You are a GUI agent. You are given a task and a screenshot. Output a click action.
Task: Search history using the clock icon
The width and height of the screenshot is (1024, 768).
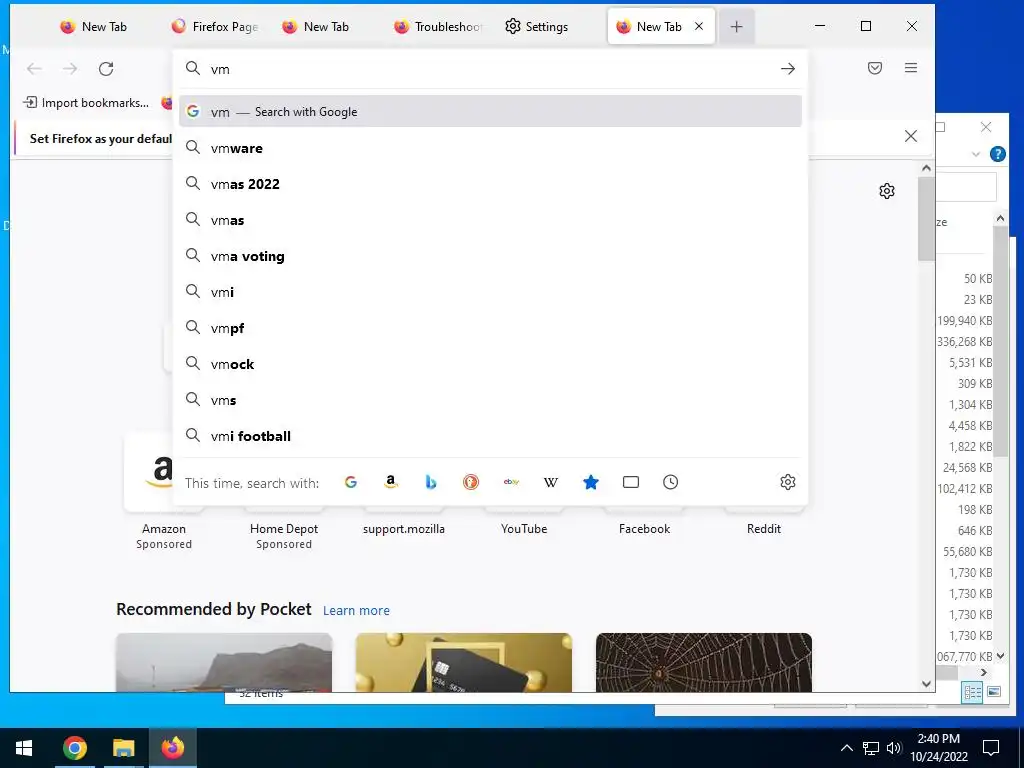[671, 483]
